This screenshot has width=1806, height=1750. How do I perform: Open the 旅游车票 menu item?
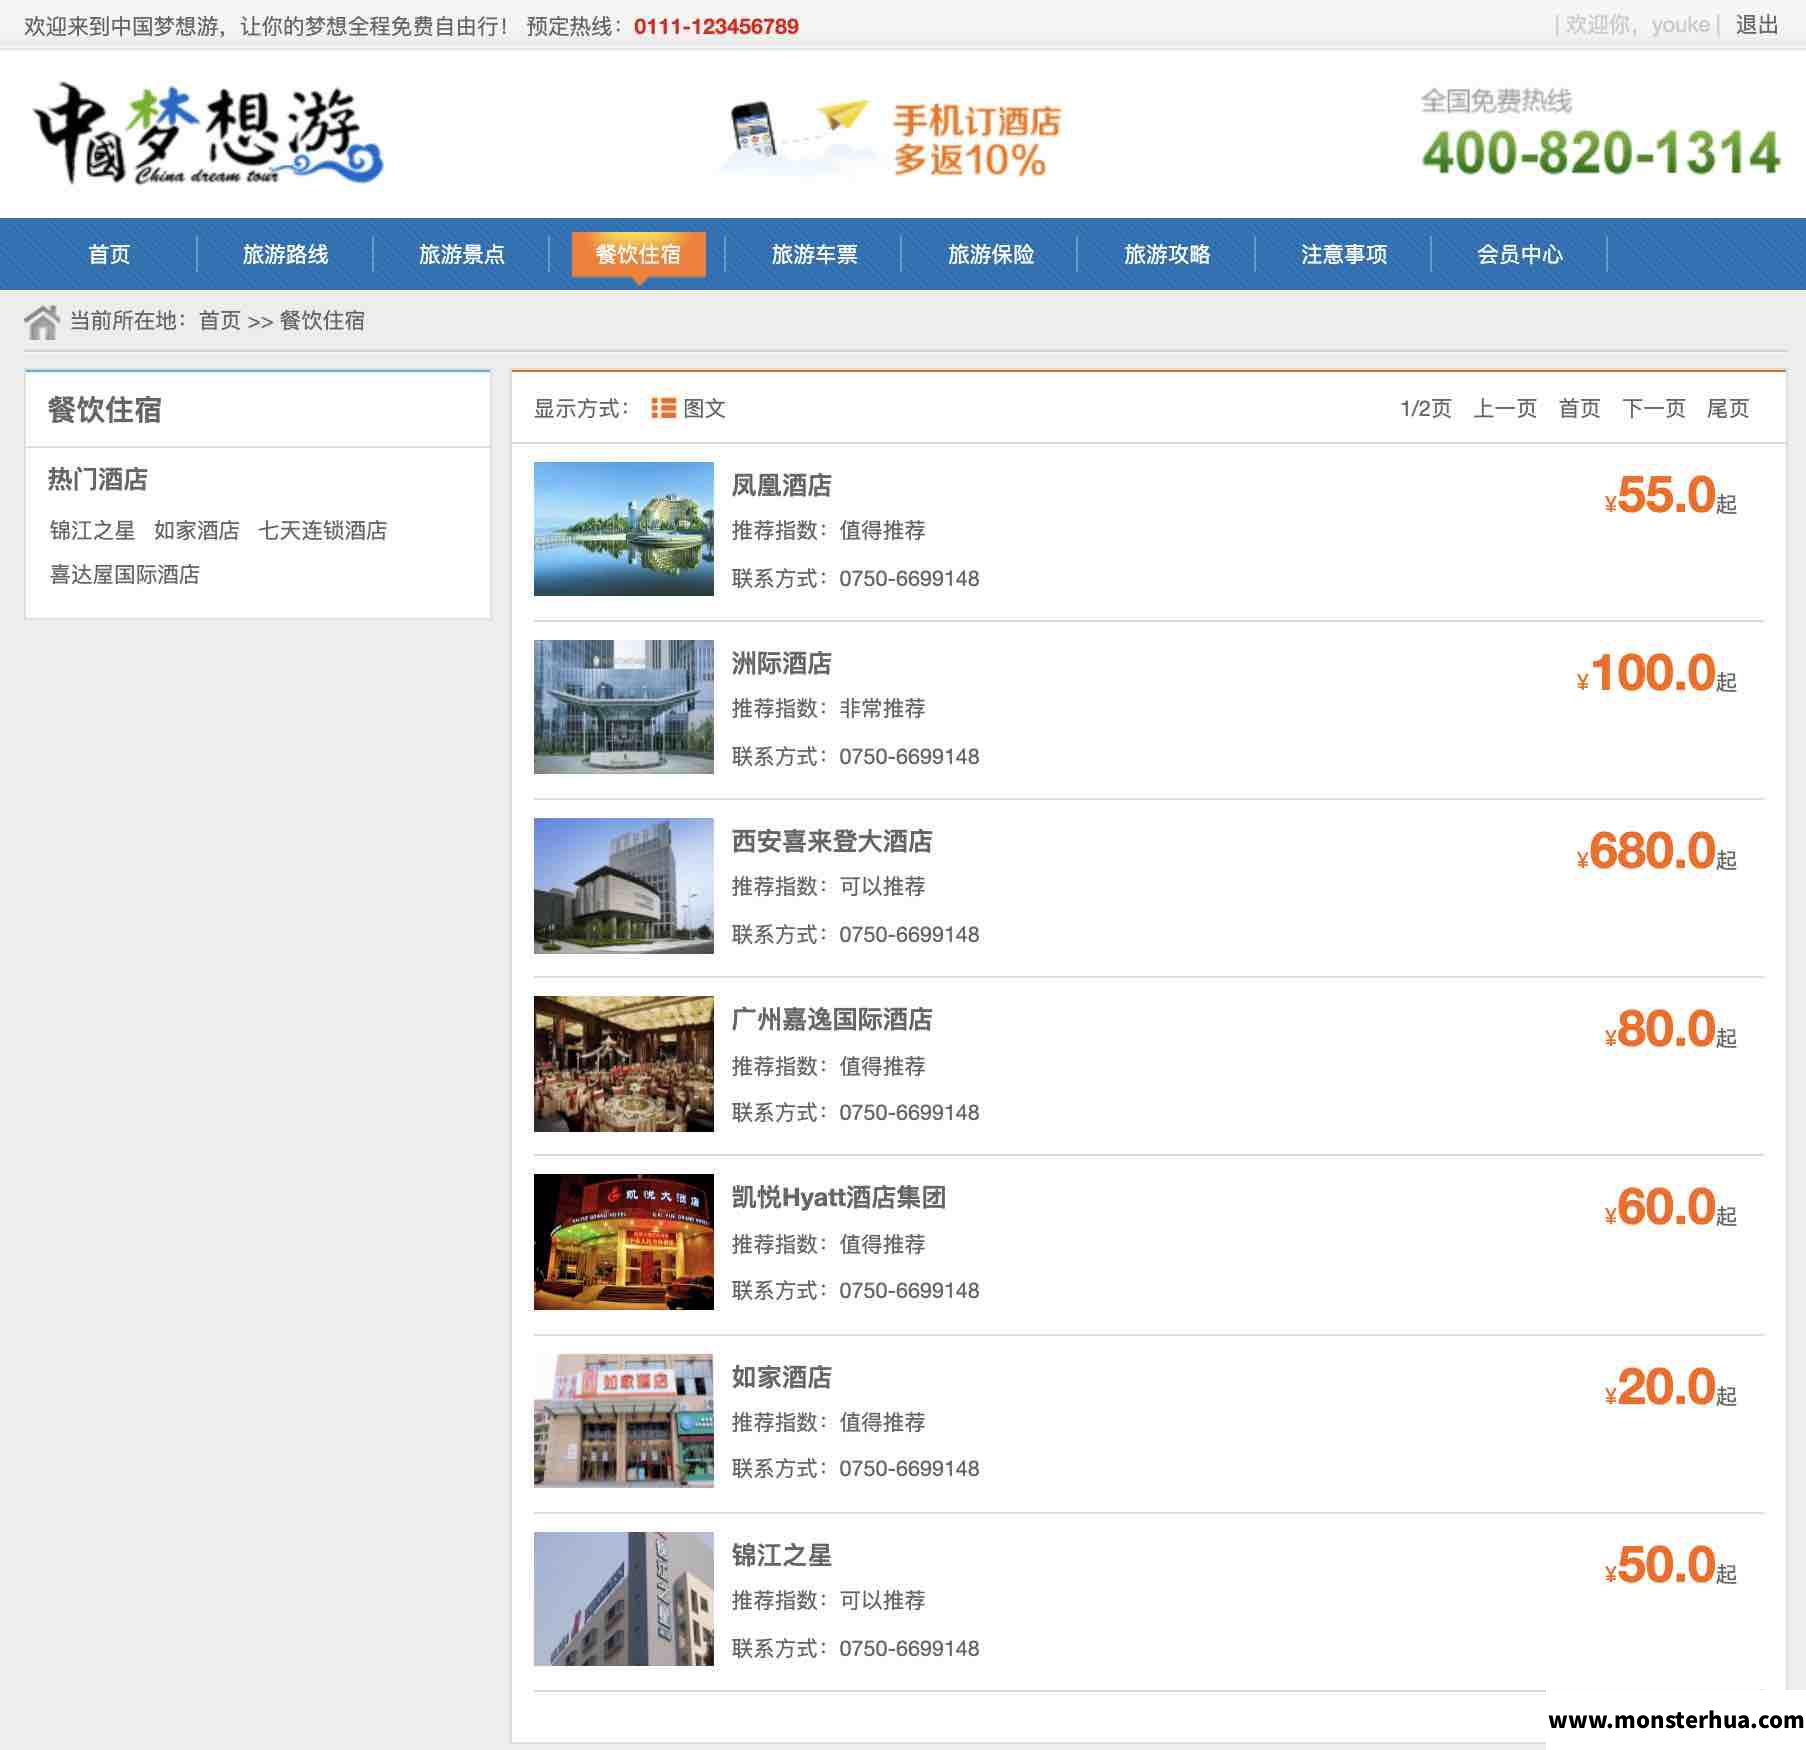[x=814, y=254]
